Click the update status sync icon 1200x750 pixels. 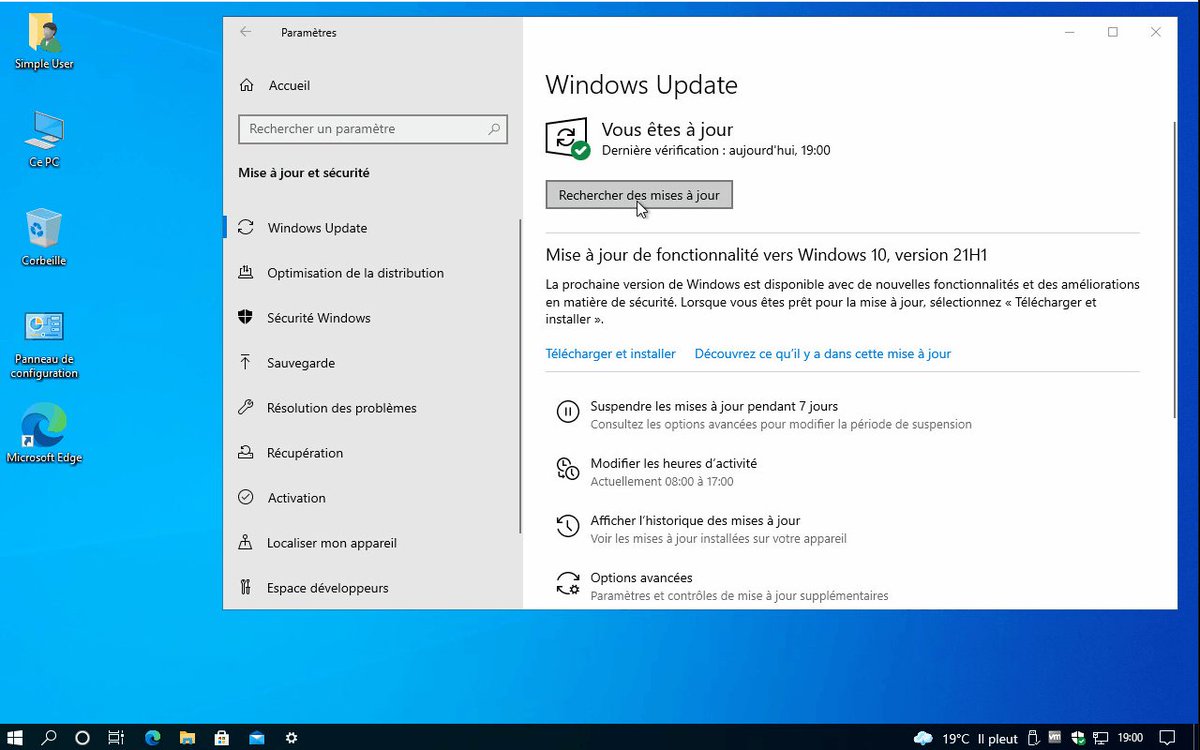point(566,139)
